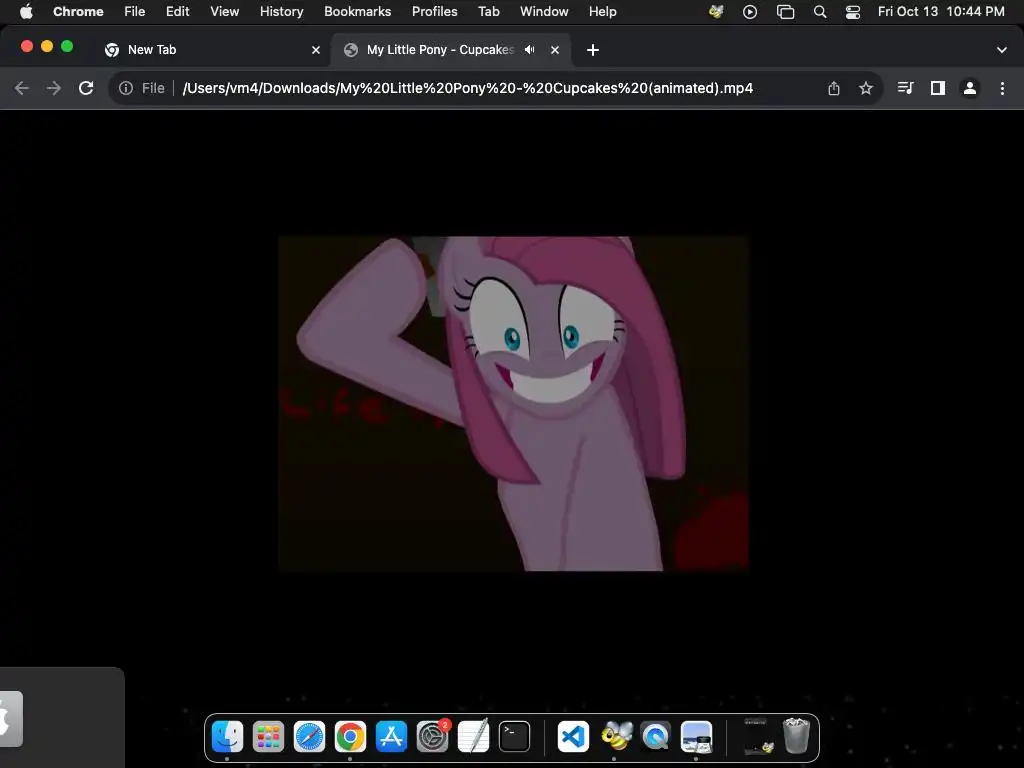The image size is (1024, 768).
Task: Open the Tab menu
Action: point(488,11)
